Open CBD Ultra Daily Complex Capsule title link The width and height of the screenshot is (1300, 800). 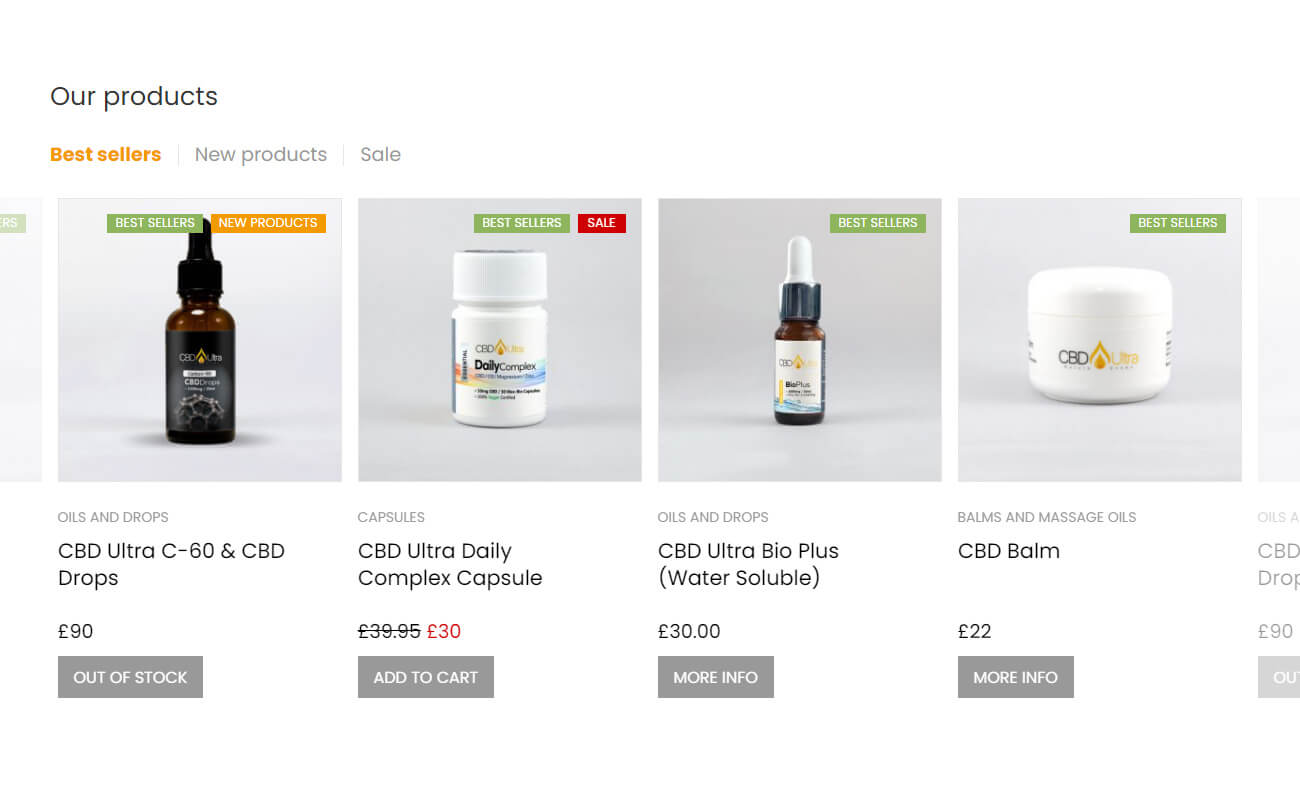[450, 564]
